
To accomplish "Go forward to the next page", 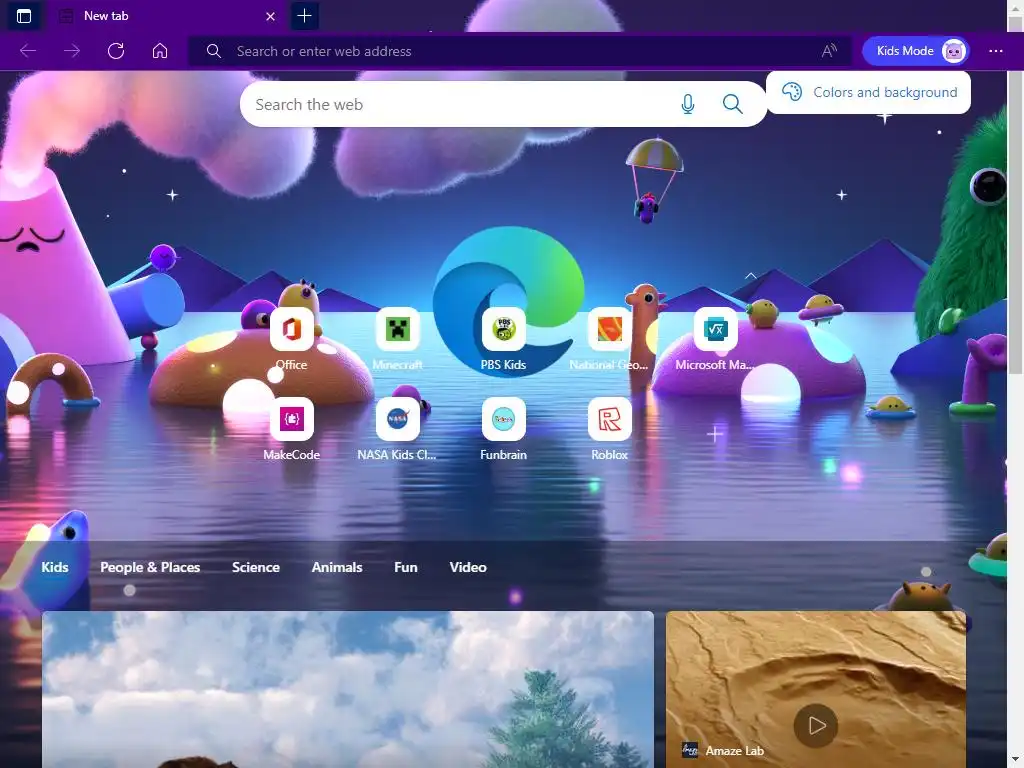I will pyautogui.click(x=72, y=51).
